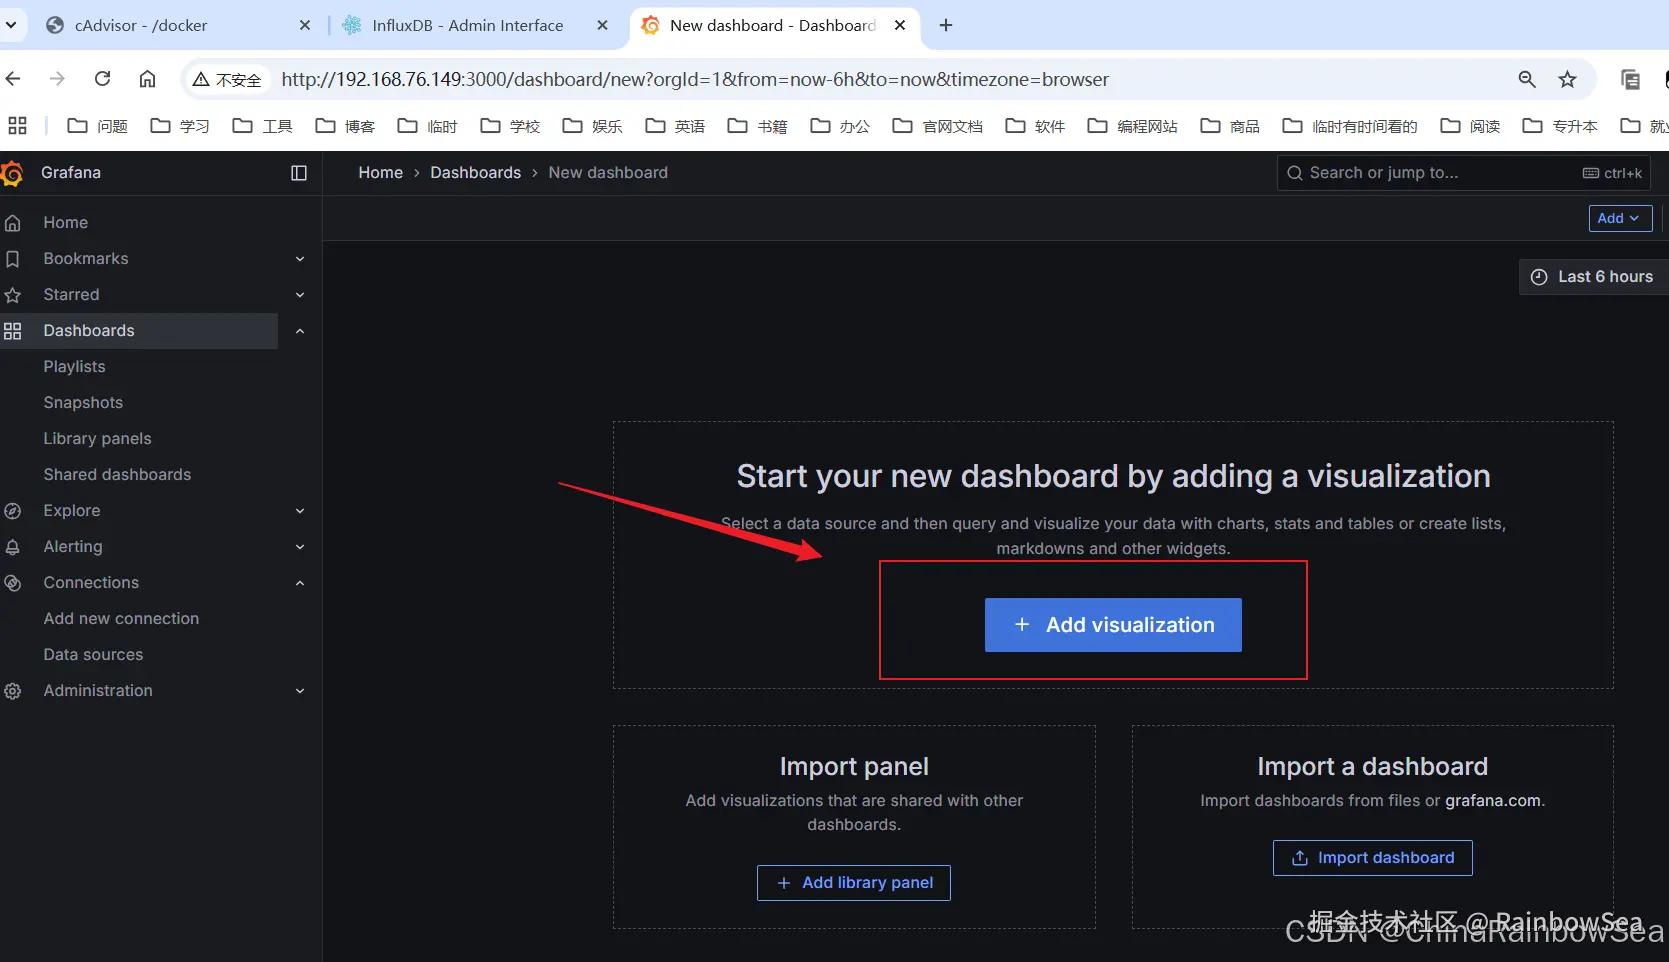This screenshot has width=1669, height=962.
Task: Open the Add dropdown menu
Action: (1620, 218)
